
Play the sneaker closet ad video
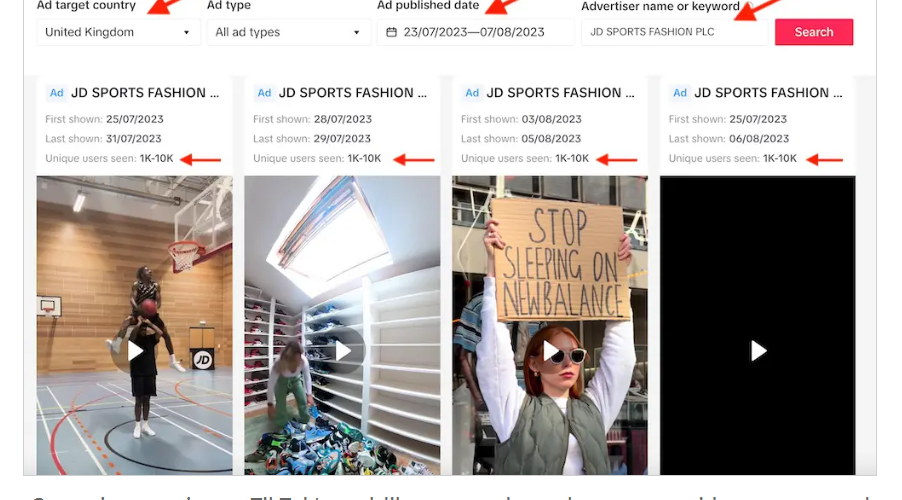(342, 350)
